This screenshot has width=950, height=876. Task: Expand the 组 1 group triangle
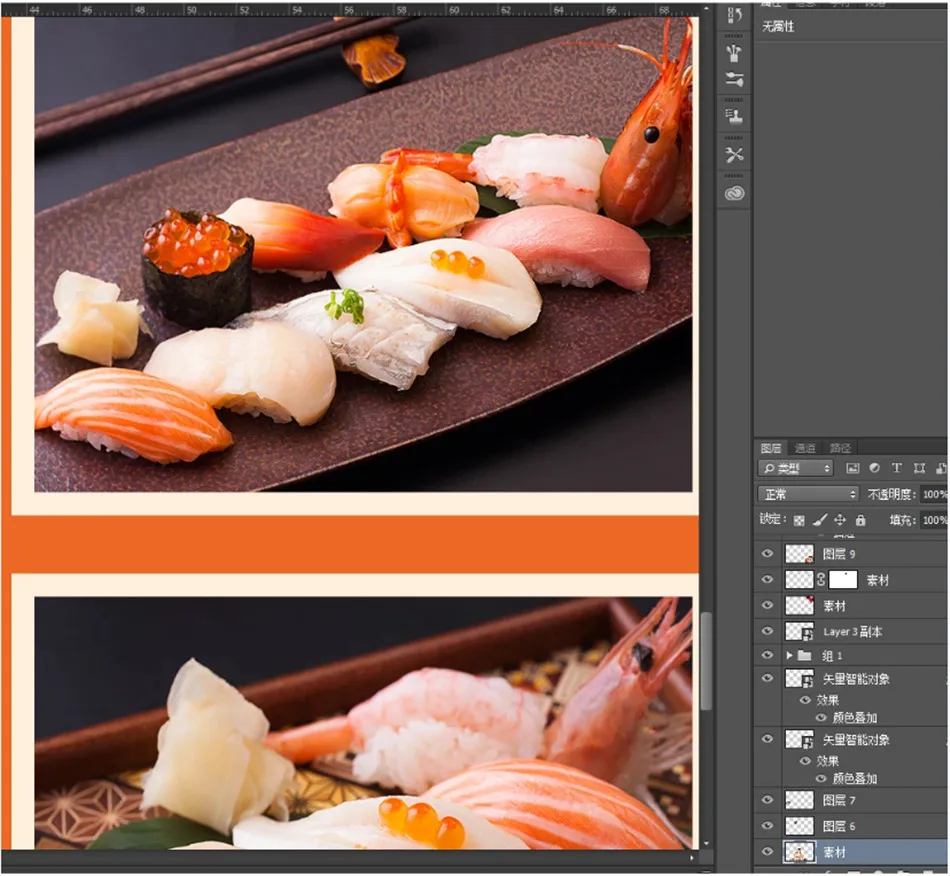coord(789,655)
